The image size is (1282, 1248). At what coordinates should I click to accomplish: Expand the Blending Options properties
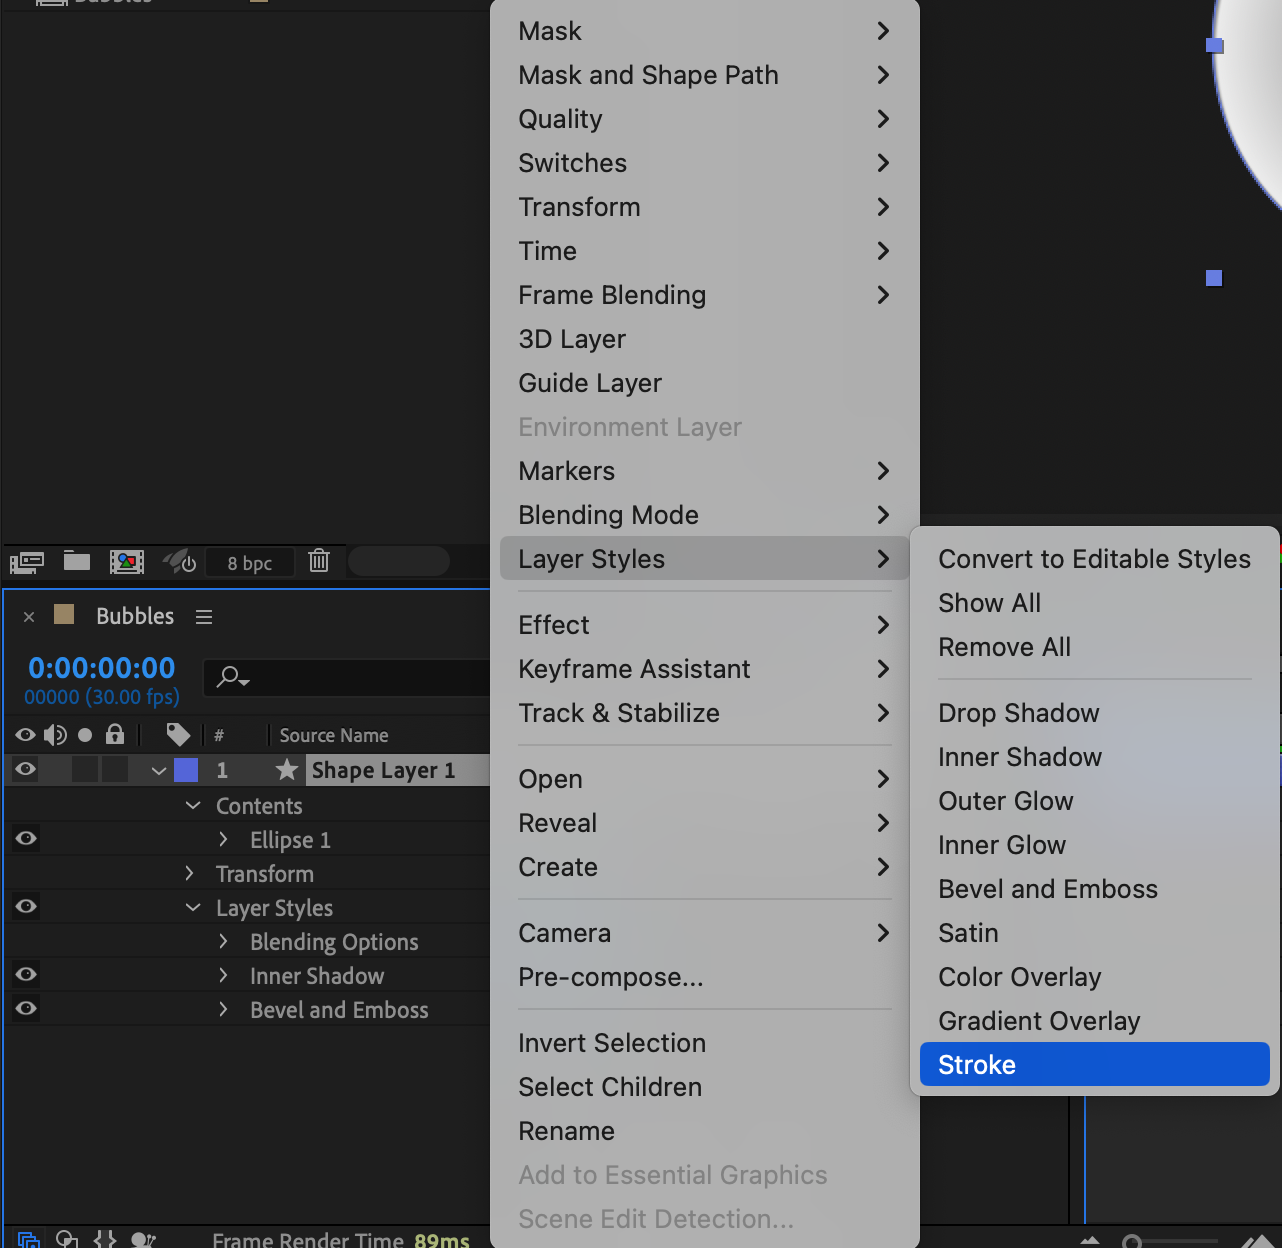click(223, 941)
